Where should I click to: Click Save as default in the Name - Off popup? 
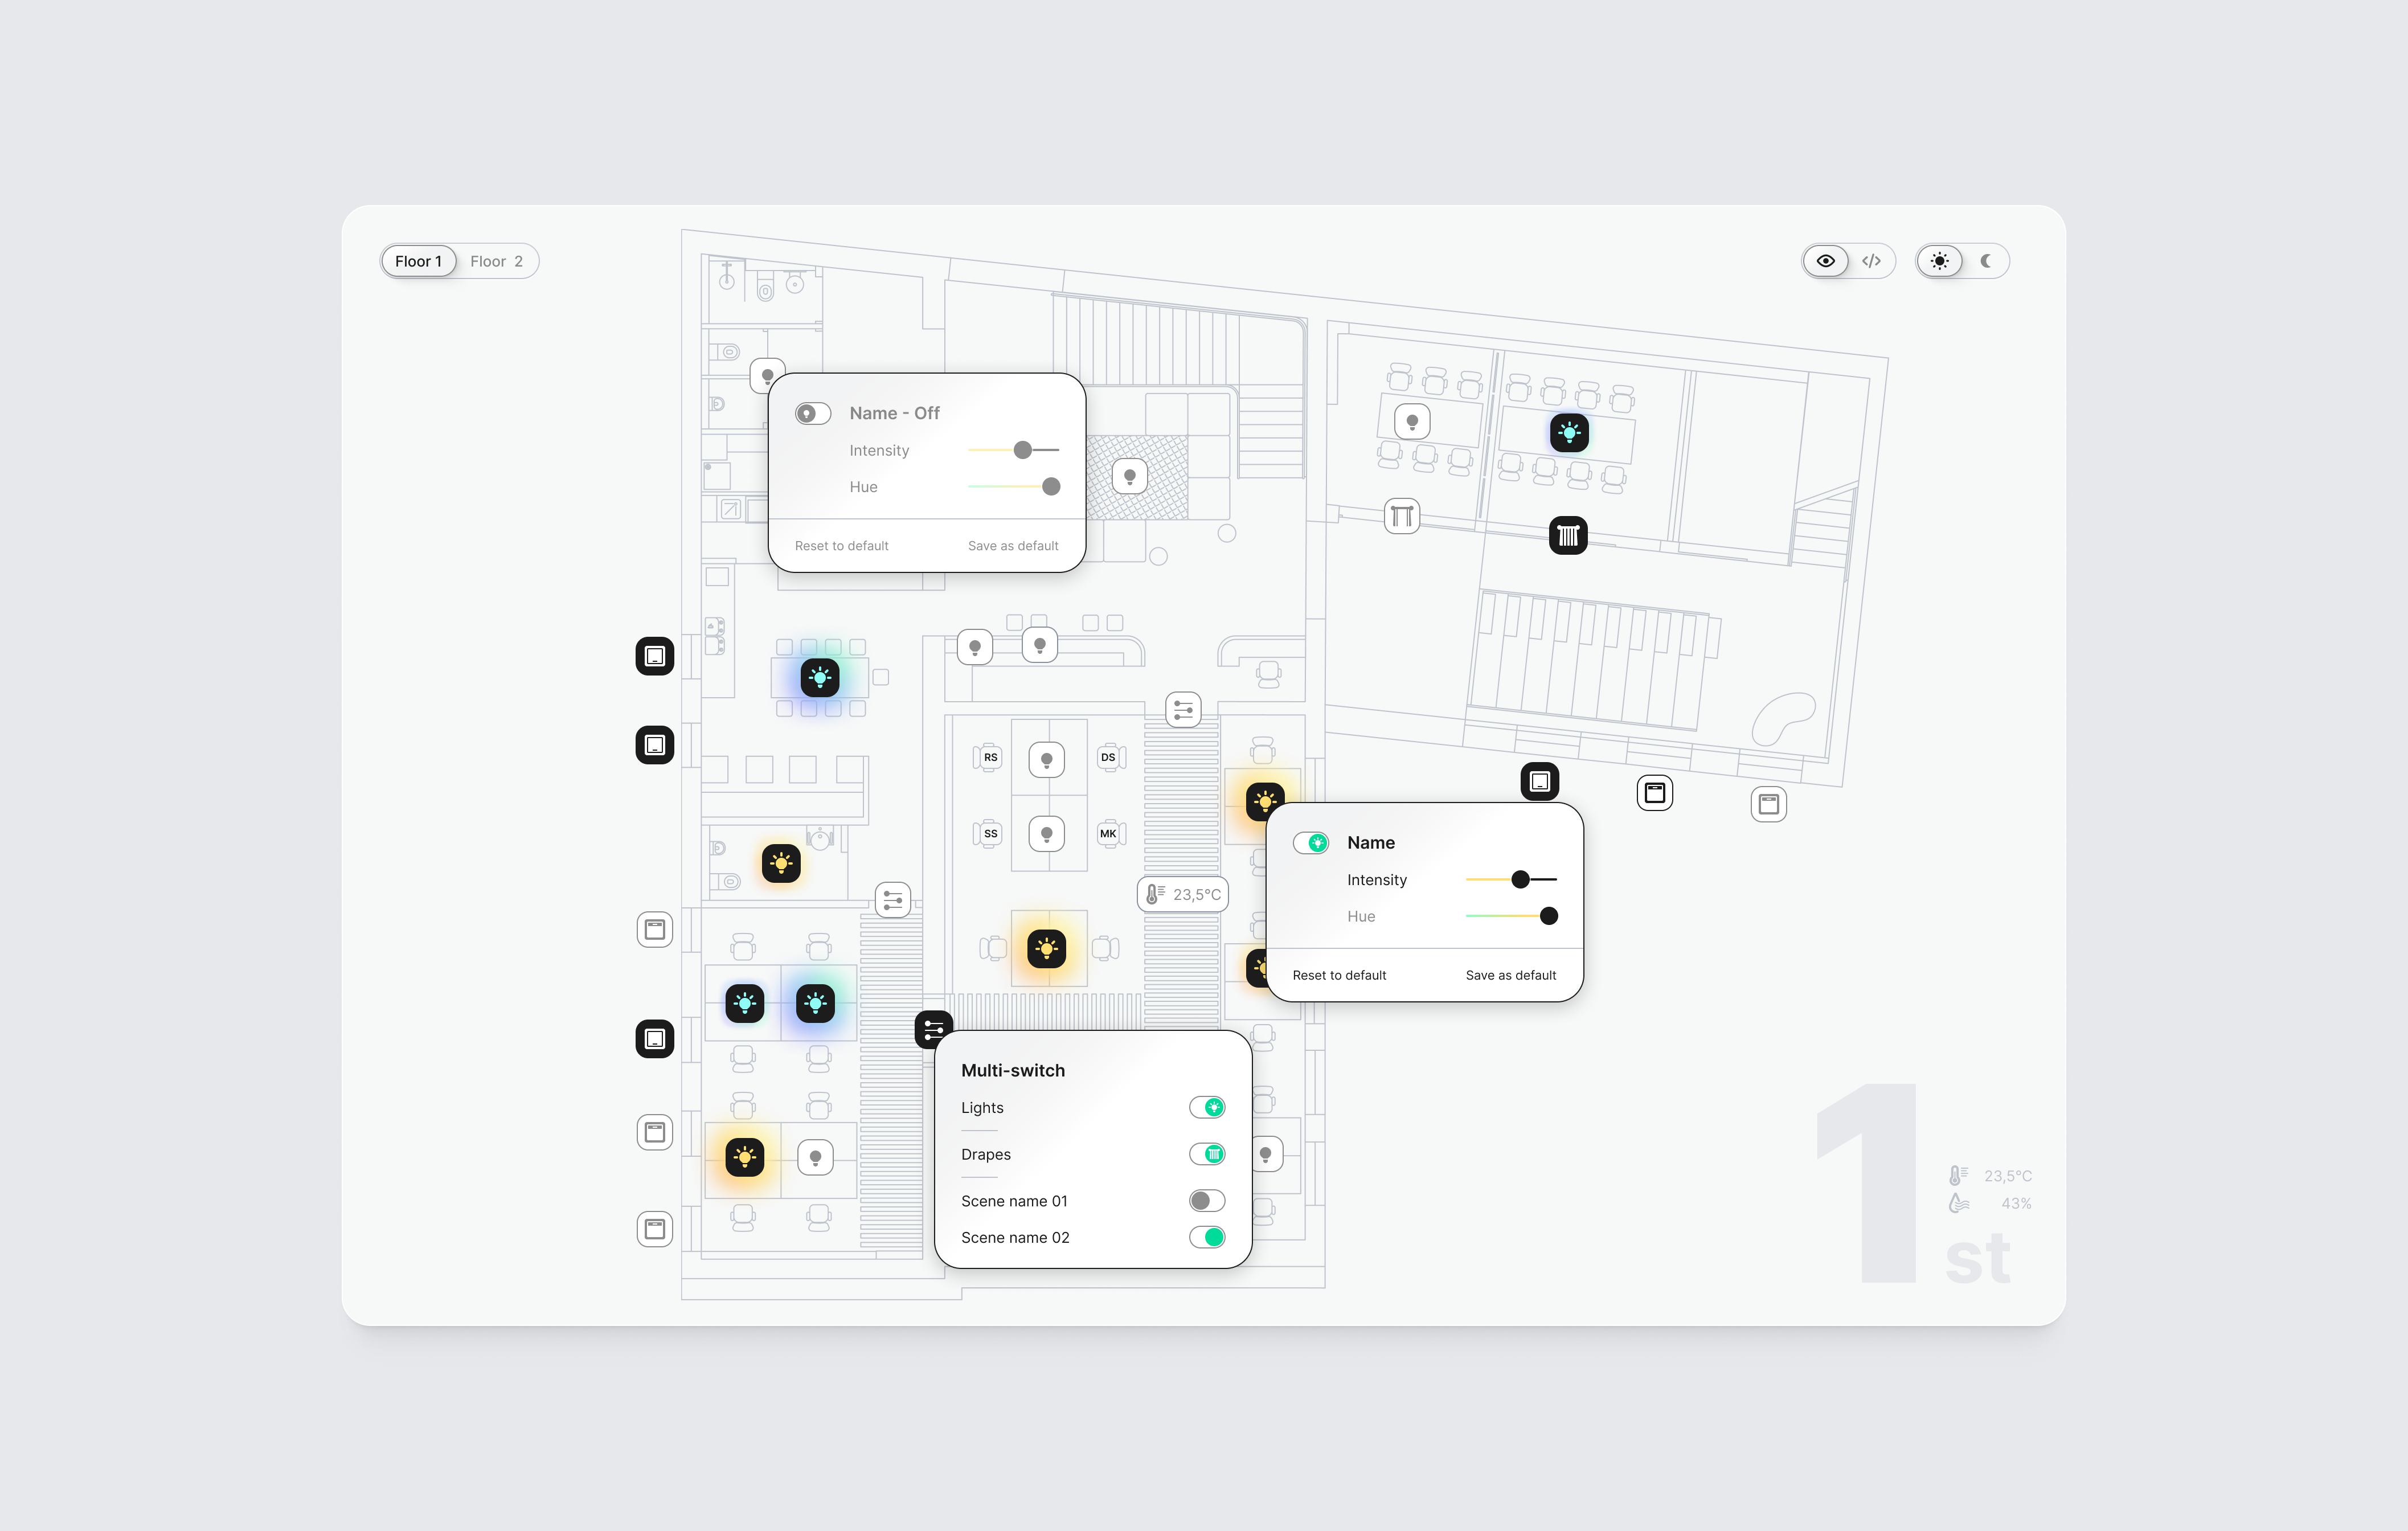point(1013,545)
